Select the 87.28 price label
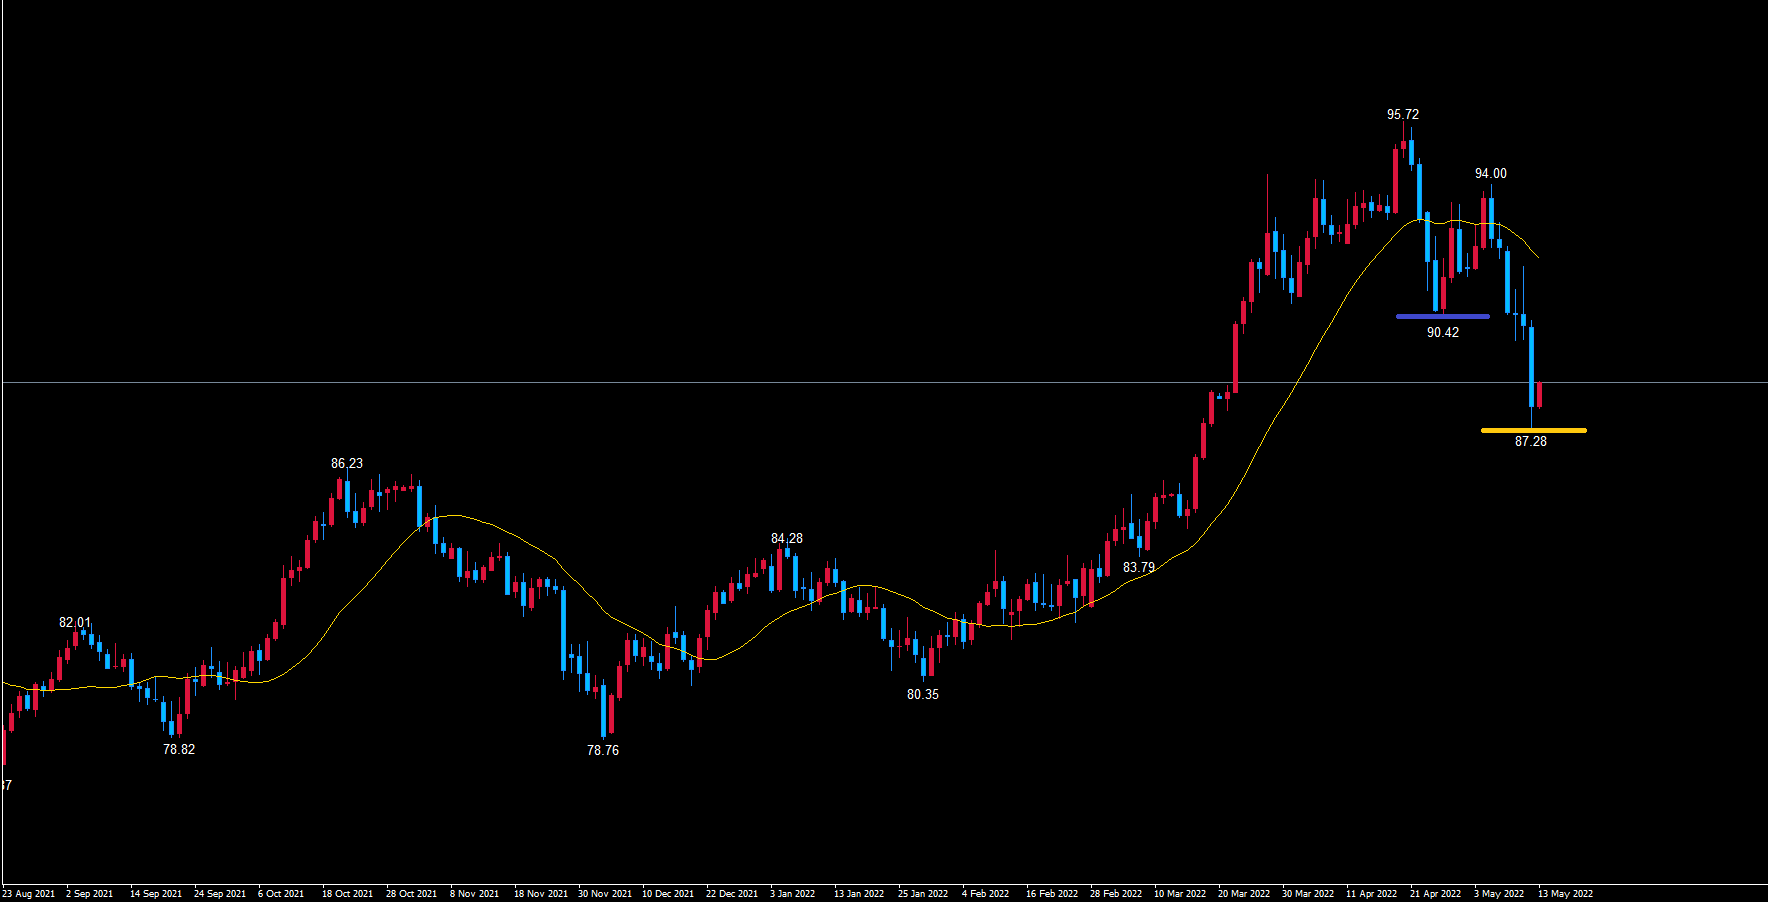This screenshot has width=1768, height=902. coord(1530,441)
